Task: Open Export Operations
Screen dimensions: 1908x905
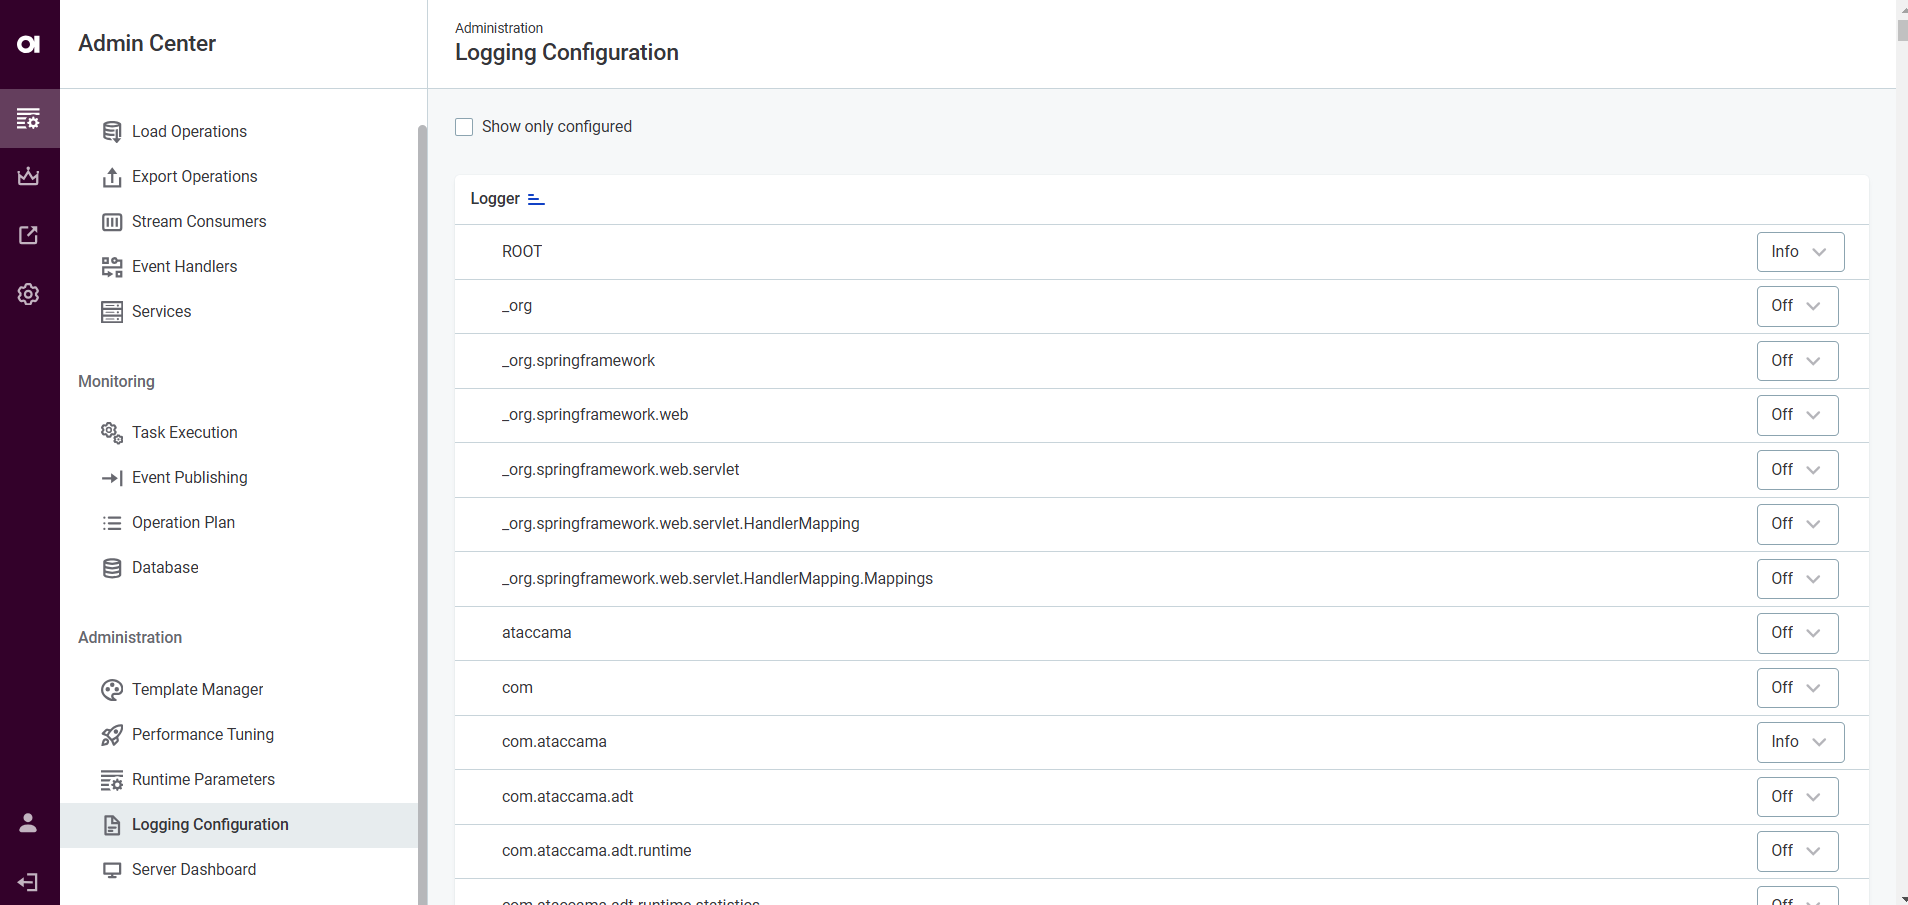Action: click(x=194, y=176)
